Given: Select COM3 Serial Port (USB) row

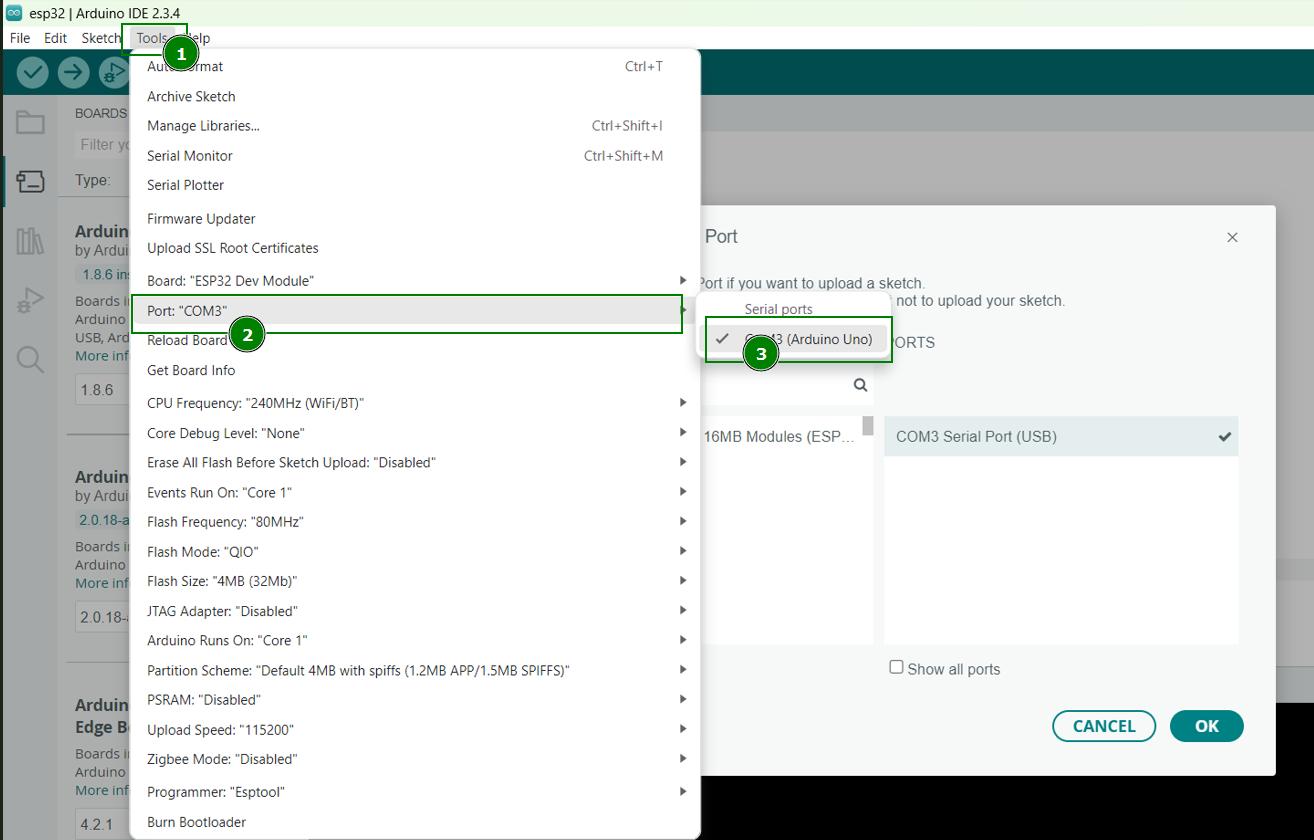Looking at the screenshot, I should 1061,436.
